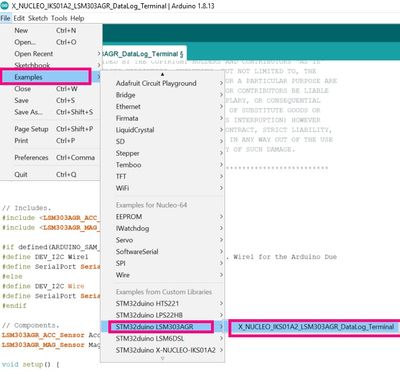Click the down arrow at bottom of Examples list
The width and height of the screenshot is (400, 371).
pyautogui.click(x=162, y=359)
